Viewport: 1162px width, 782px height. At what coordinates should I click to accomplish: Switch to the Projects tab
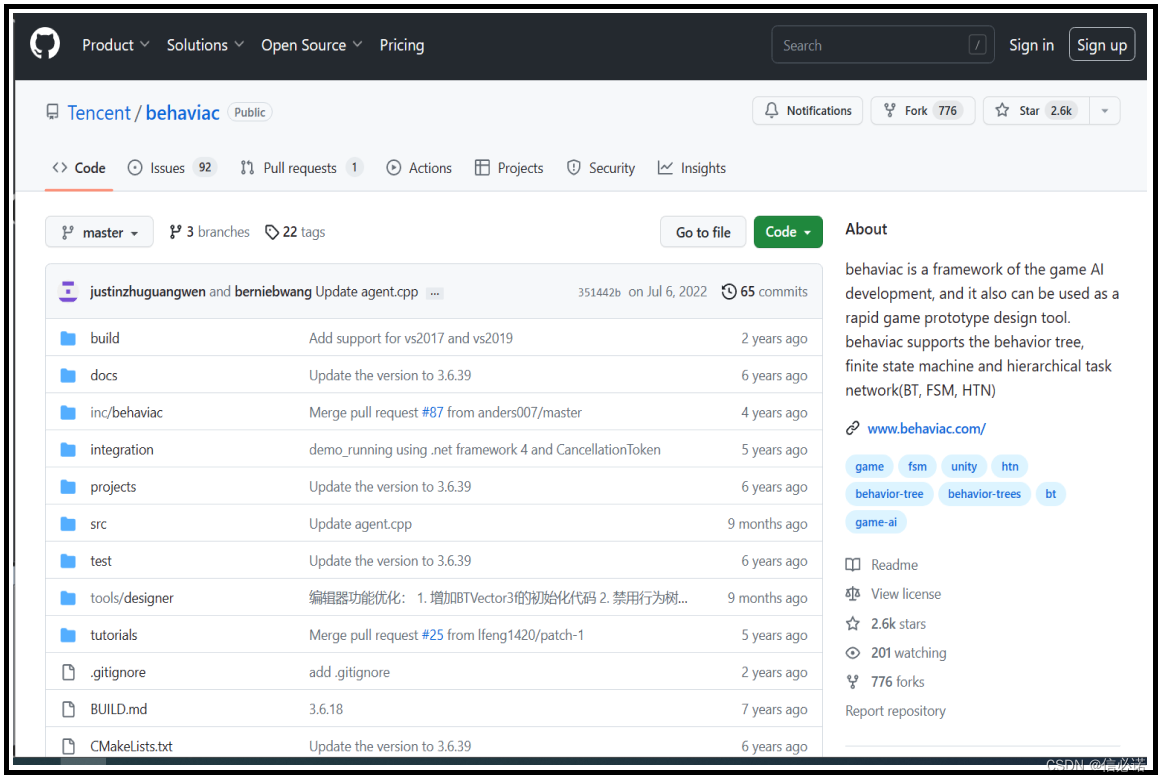[509, 168]
